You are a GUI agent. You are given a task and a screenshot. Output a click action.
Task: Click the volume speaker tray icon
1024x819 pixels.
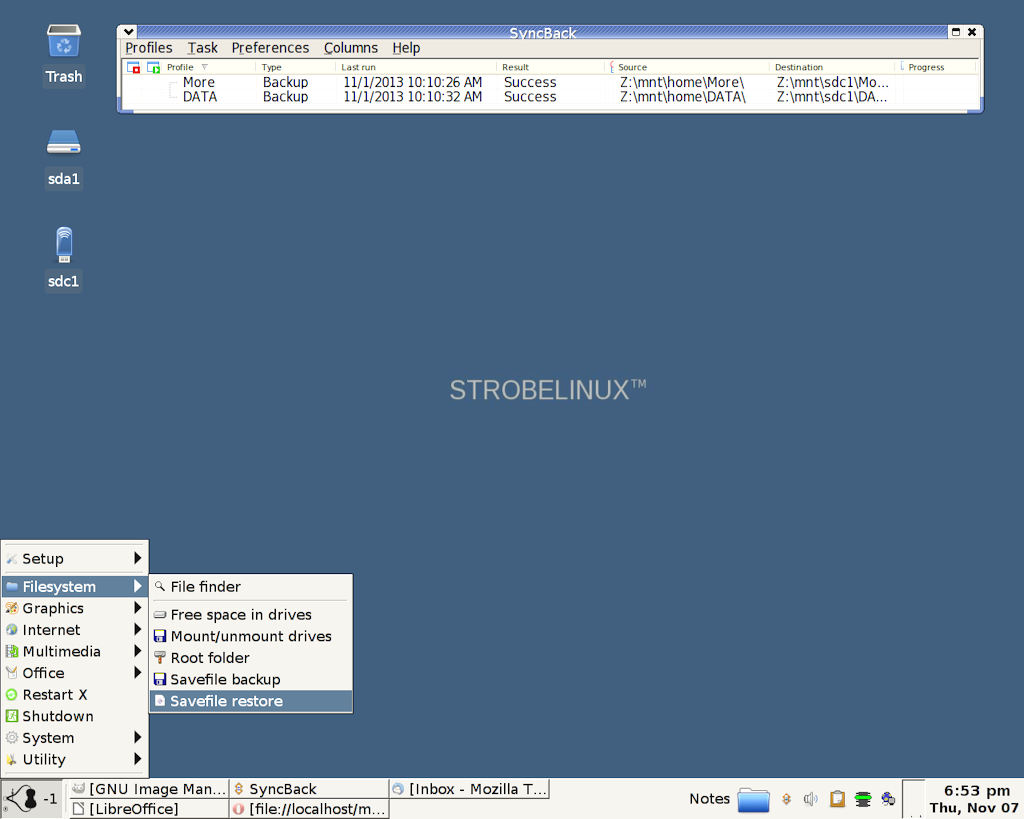coord(810,799)
